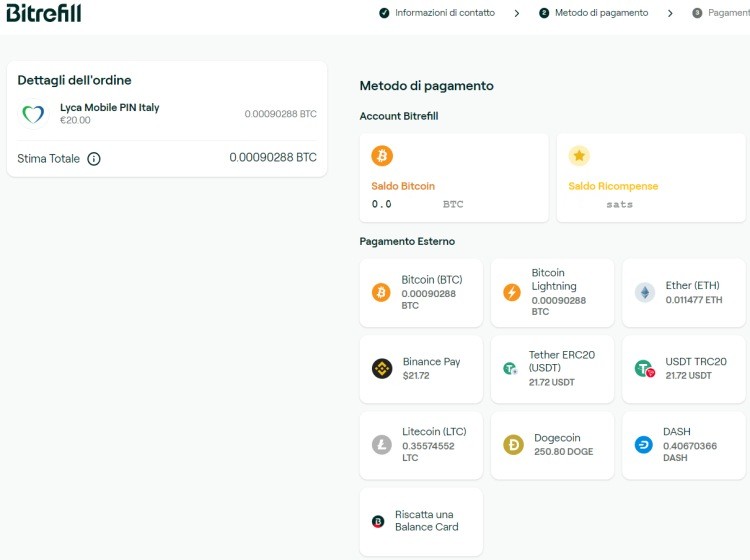Click the €20.00 item price
Screen dimensions: 750x560
(75, 120)
